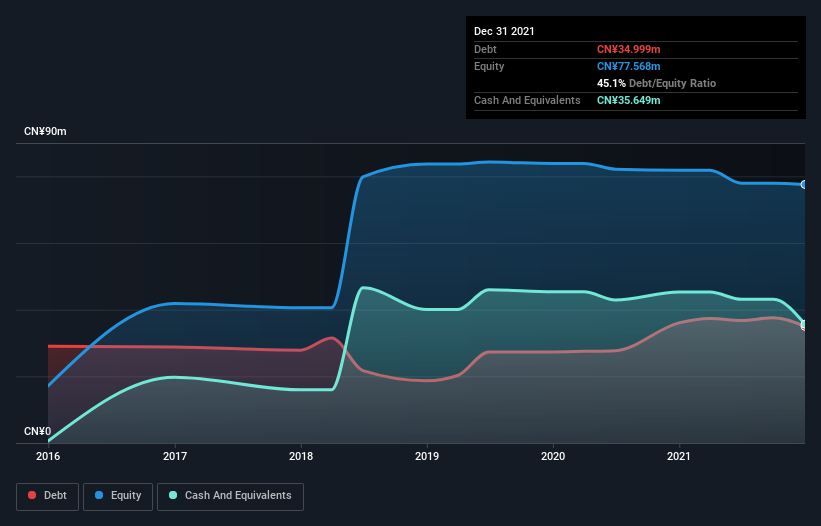Screen dimensions: 821x526
Task: Click the Debt row label in tooltip
Action: pyautogui.click(x=485, y=49)
